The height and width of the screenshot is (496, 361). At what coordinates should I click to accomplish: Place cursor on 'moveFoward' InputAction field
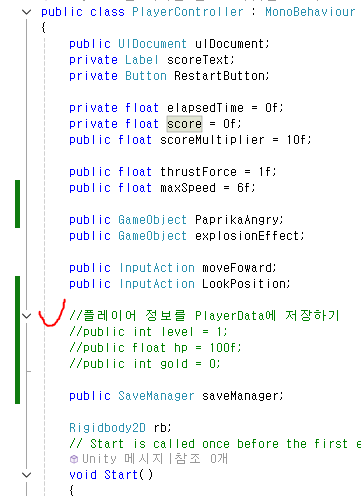237,268
